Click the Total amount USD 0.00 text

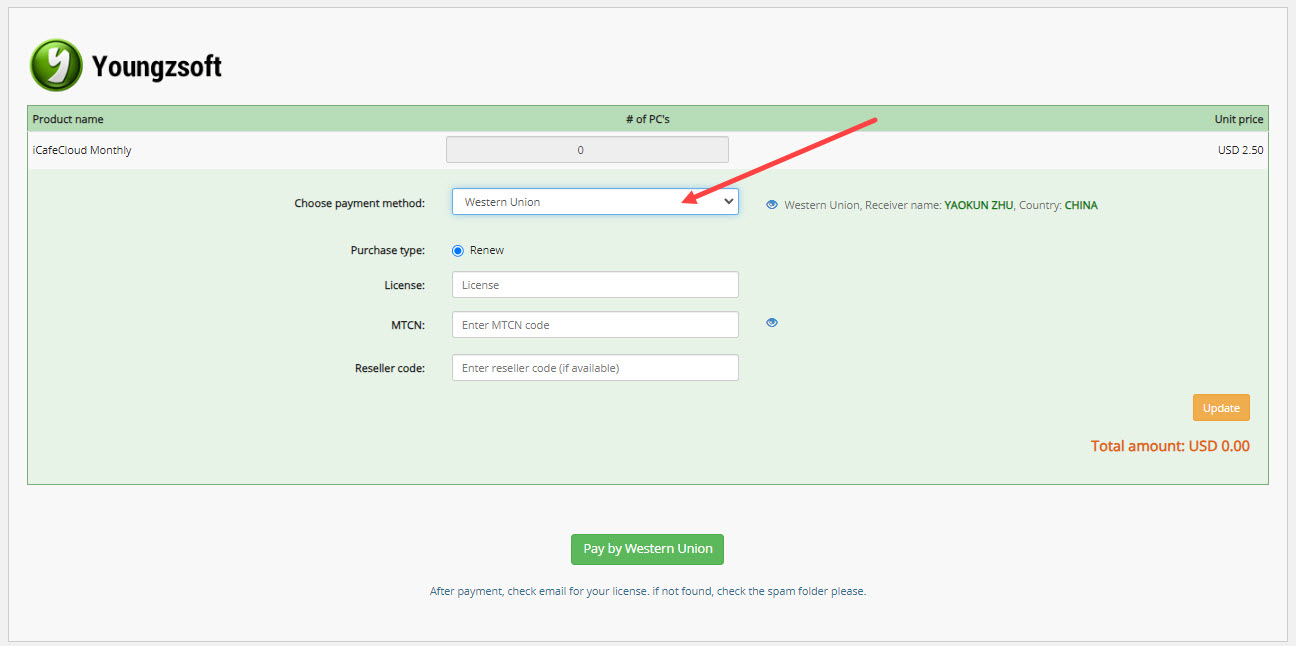(1170, 446)
